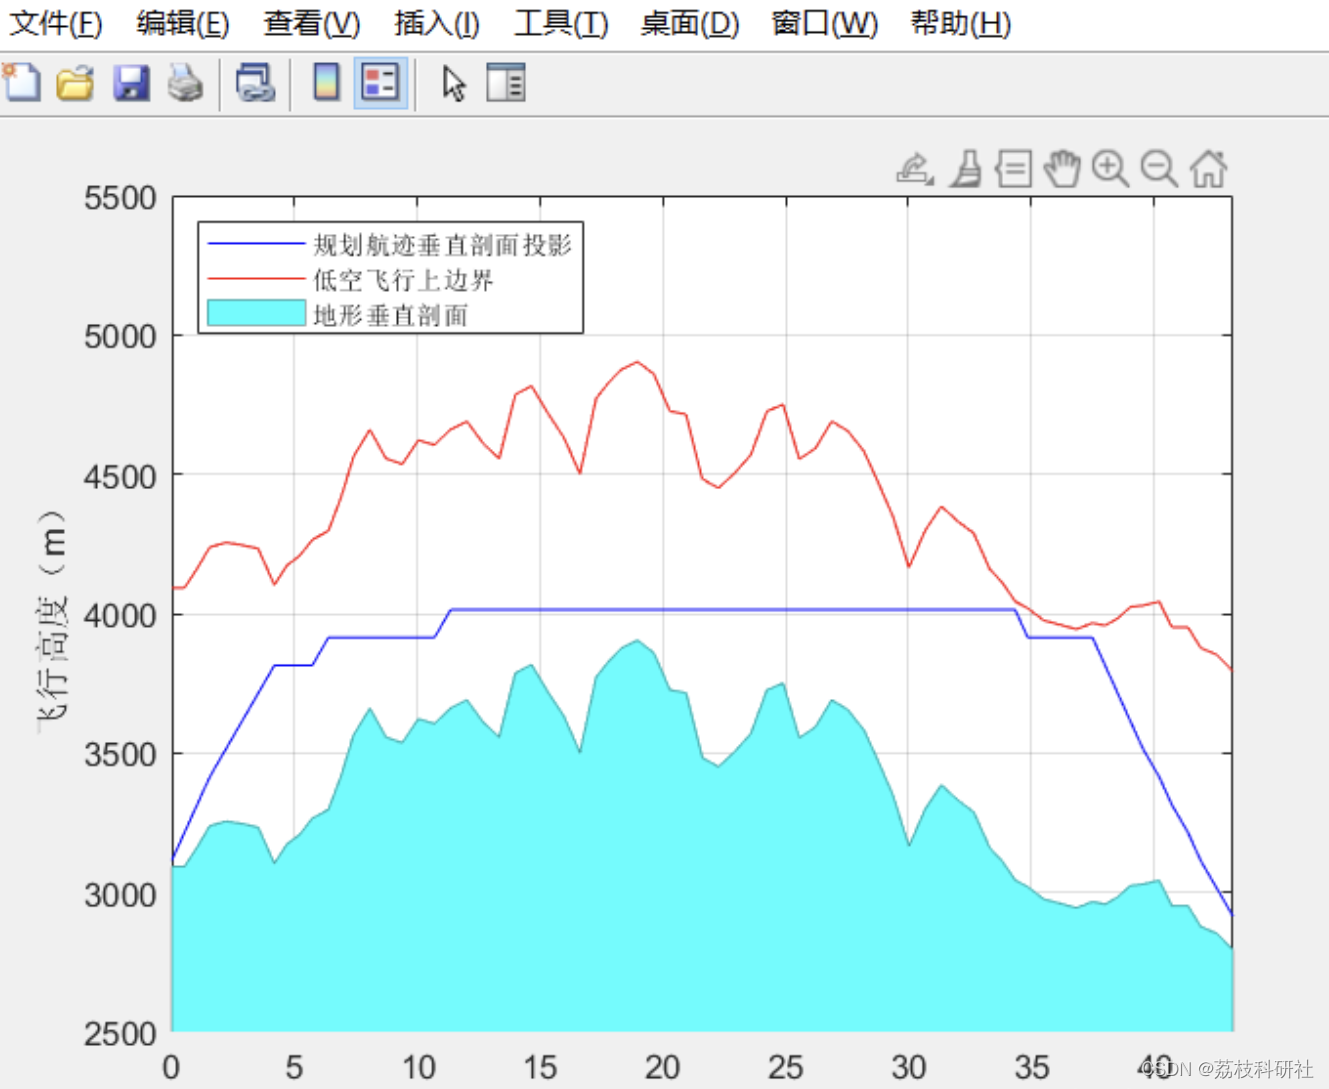Click the New Figure icon
The image size is (1329, 1089).
pyautogui.click(x=22, y=83)
